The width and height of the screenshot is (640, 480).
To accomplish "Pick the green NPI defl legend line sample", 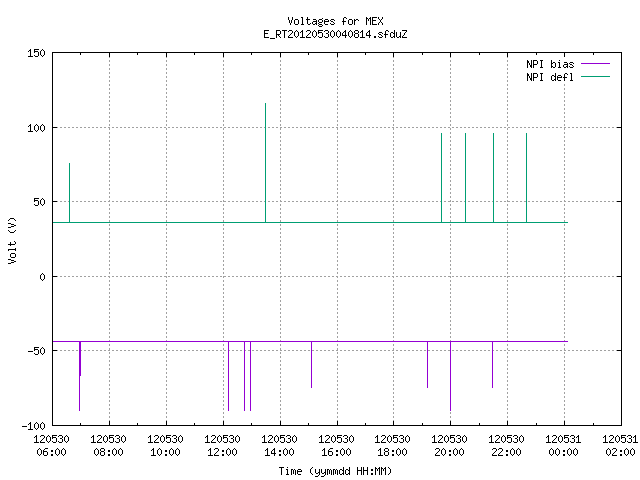I will pos(595,76).
